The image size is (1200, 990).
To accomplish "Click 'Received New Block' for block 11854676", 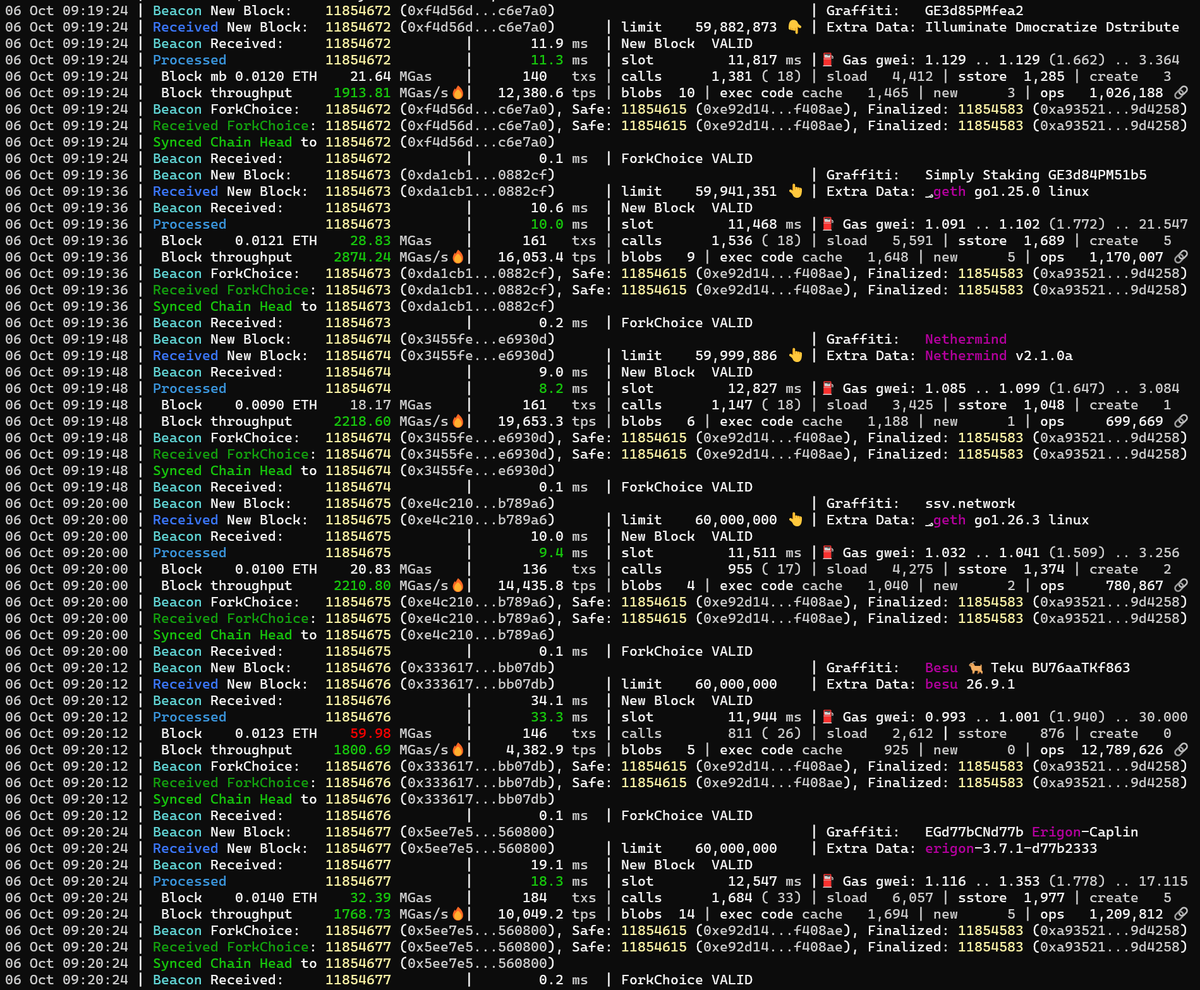I will [230, 684].
